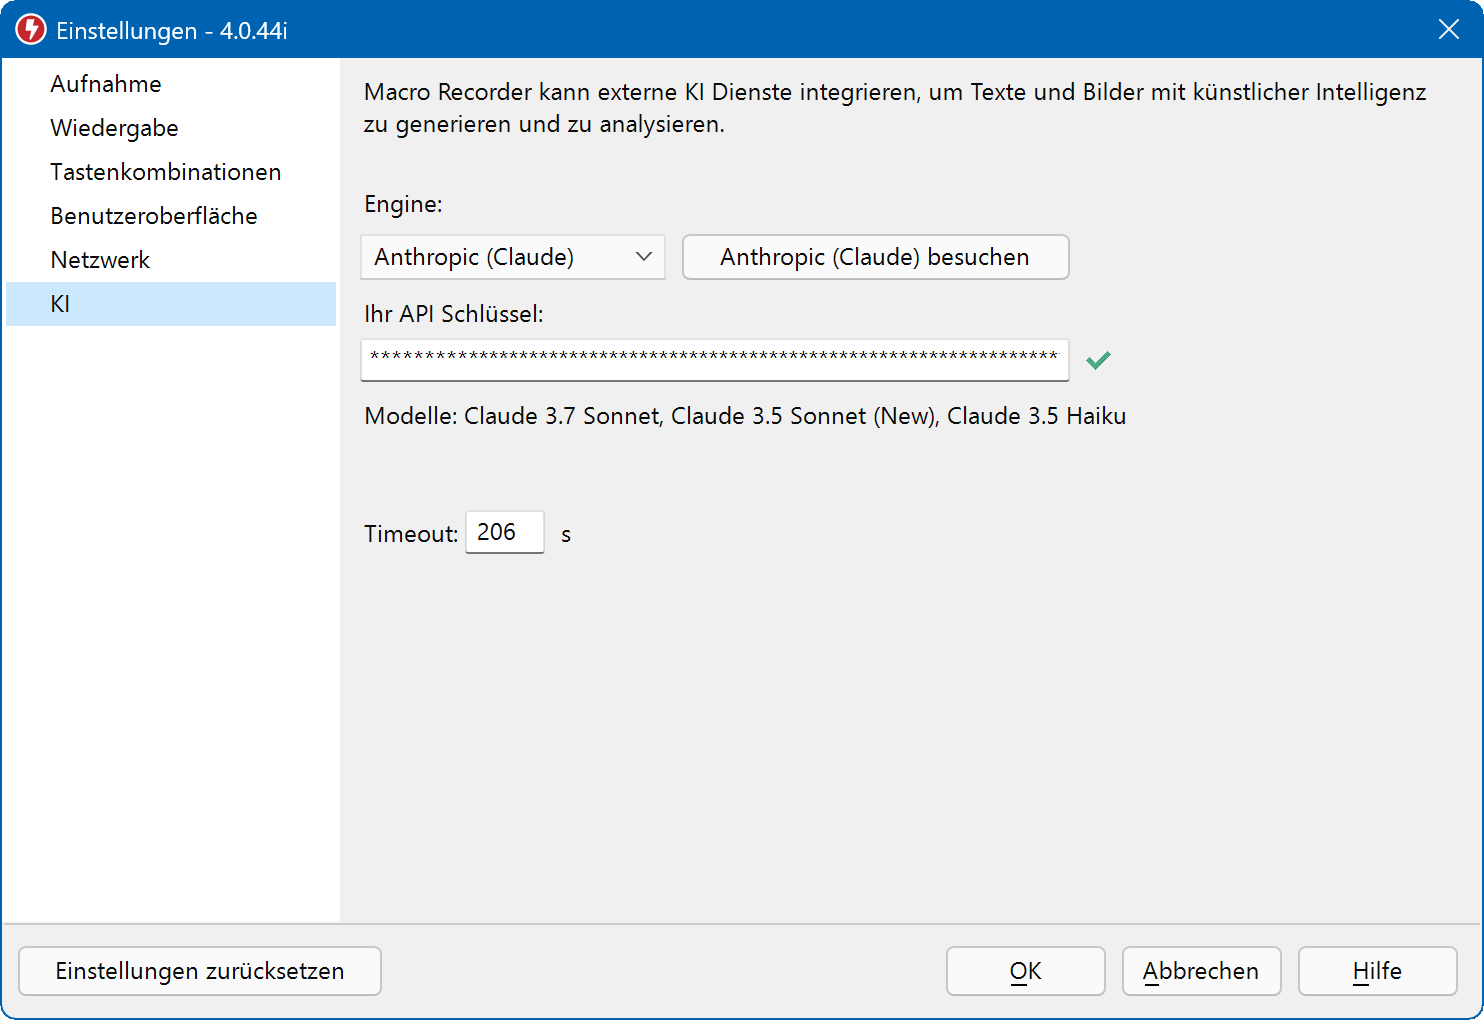Select Tastenkombinationen in the sidebar

166,172
